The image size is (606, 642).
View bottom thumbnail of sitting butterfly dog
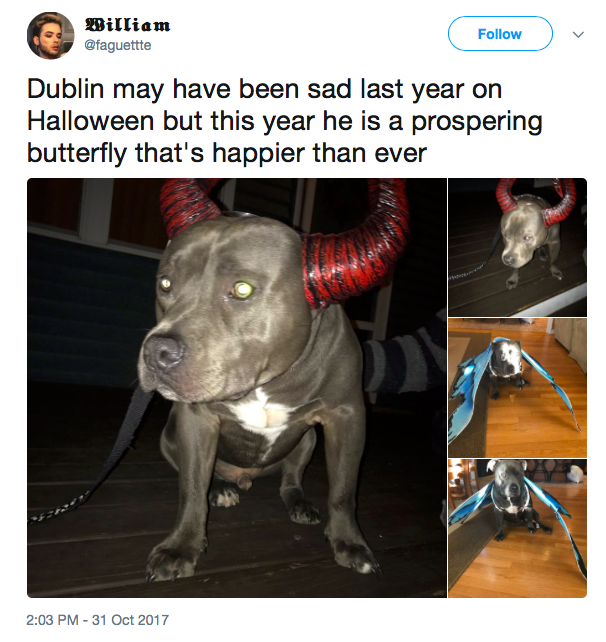(x=518, y=528)
